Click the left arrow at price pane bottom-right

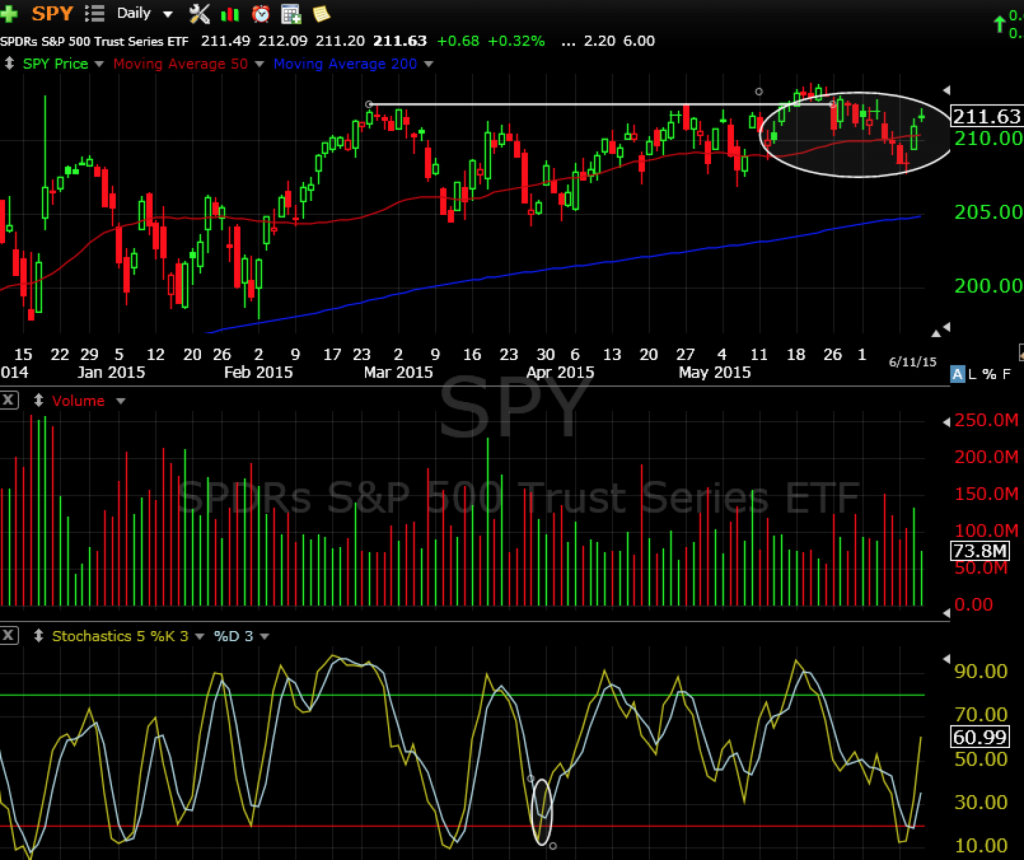(x=946, y=326)
